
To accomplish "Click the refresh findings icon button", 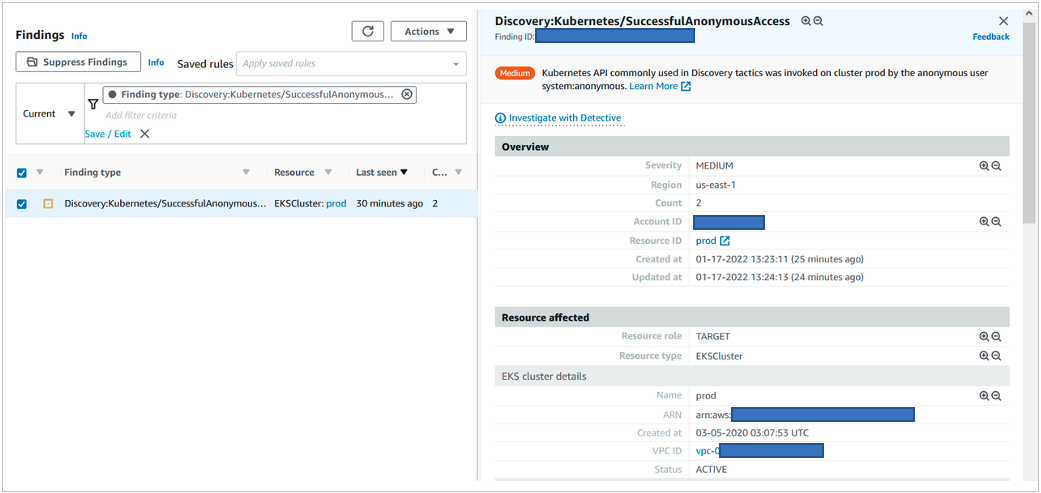I will pyautogui.click(x=367, y=31).
